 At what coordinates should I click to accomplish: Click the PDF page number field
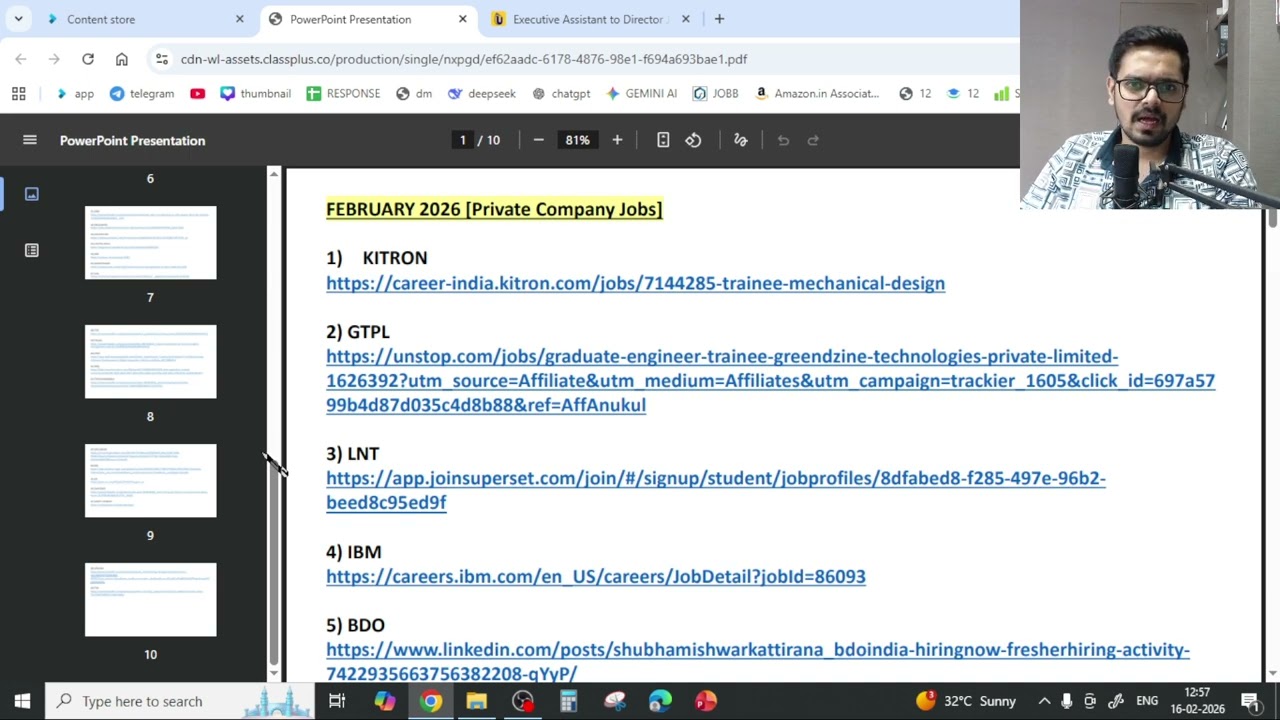point(462,140)
